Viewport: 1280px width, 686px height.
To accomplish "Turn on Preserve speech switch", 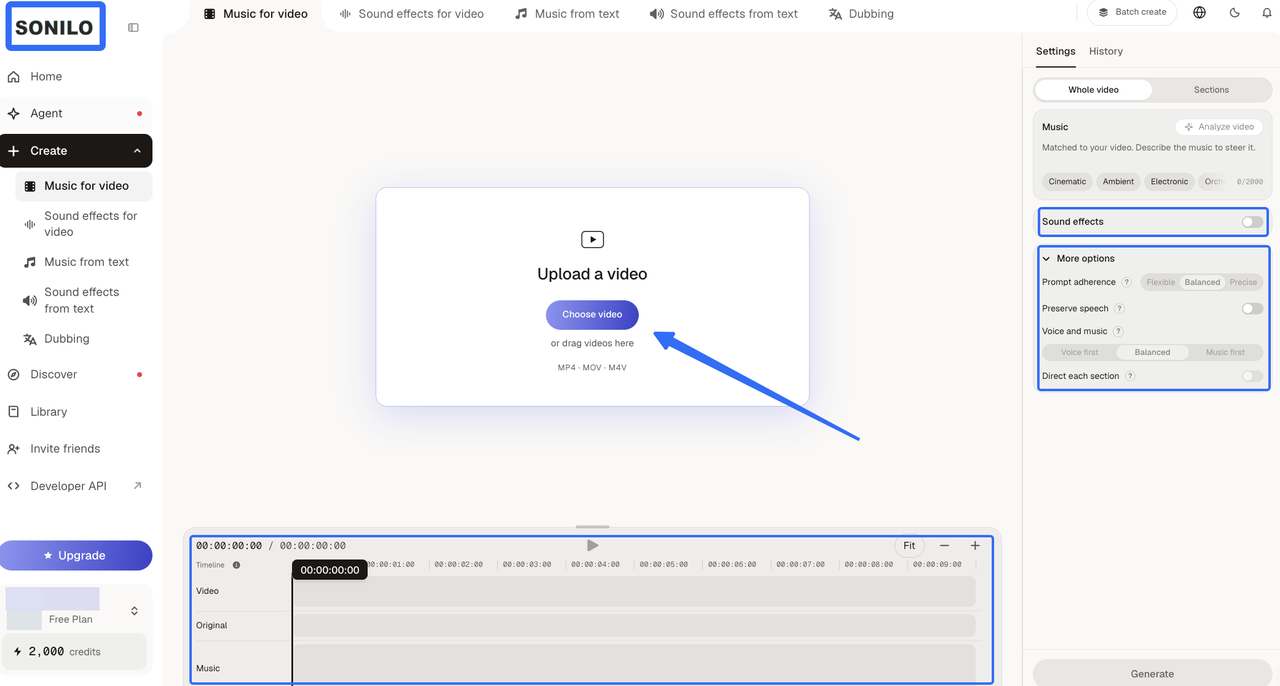I will [1252, 309].
